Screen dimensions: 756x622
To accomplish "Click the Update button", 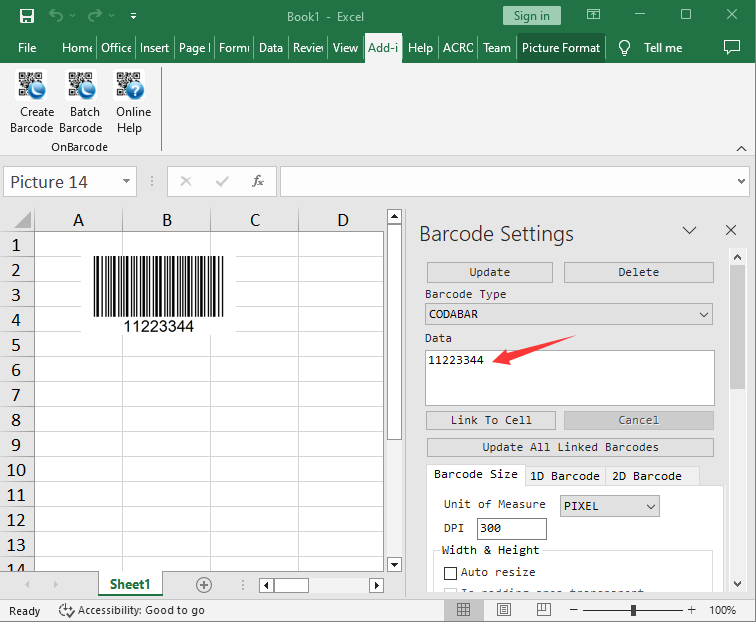I will coord(489,272).
